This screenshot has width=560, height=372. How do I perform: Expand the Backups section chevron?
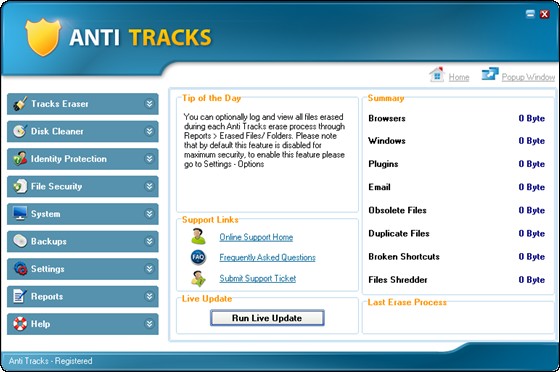pyautogui.click(x=149, y=241)
